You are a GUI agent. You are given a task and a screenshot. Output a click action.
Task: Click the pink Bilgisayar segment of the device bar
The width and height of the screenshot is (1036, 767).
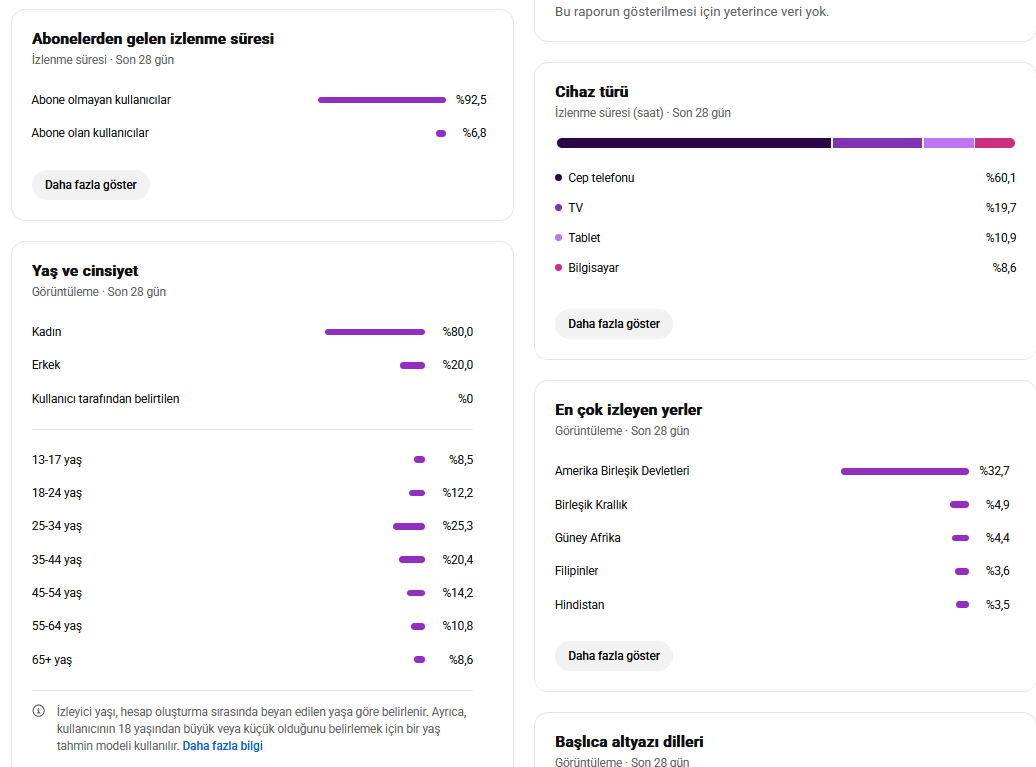(x=995, y=143)
